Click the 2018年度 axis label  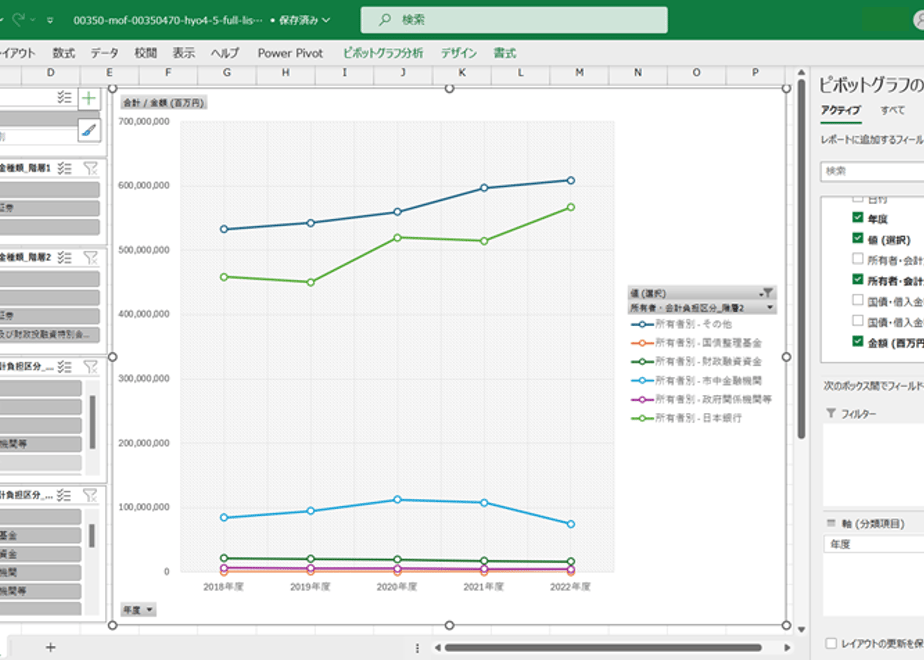[223, 587]
